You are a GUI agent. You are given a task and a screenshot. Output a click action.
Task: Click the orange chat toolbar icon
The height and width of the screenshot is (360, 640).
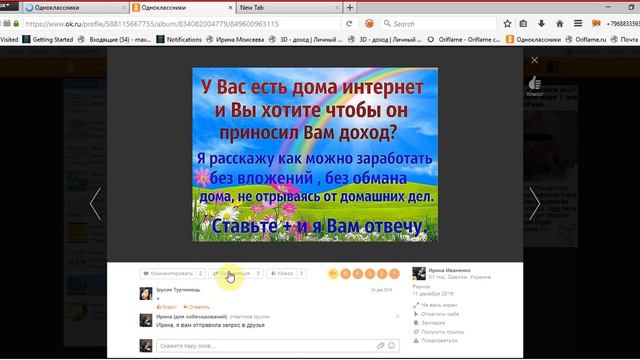point(596,24)
